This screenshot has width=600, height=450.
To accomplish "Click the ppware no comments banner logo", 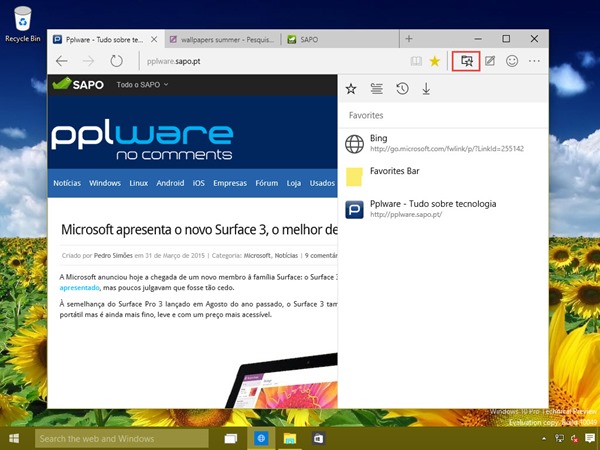I will point(142,139).
